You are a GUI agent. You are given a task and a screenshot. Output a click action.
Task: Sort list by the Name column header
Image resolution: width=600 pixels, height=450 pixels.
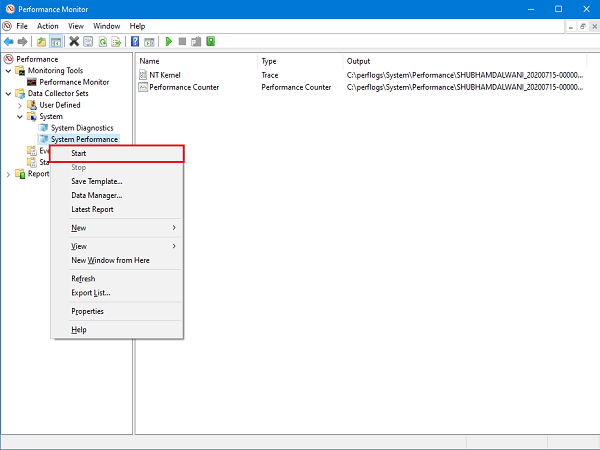(x=197, y=61)
